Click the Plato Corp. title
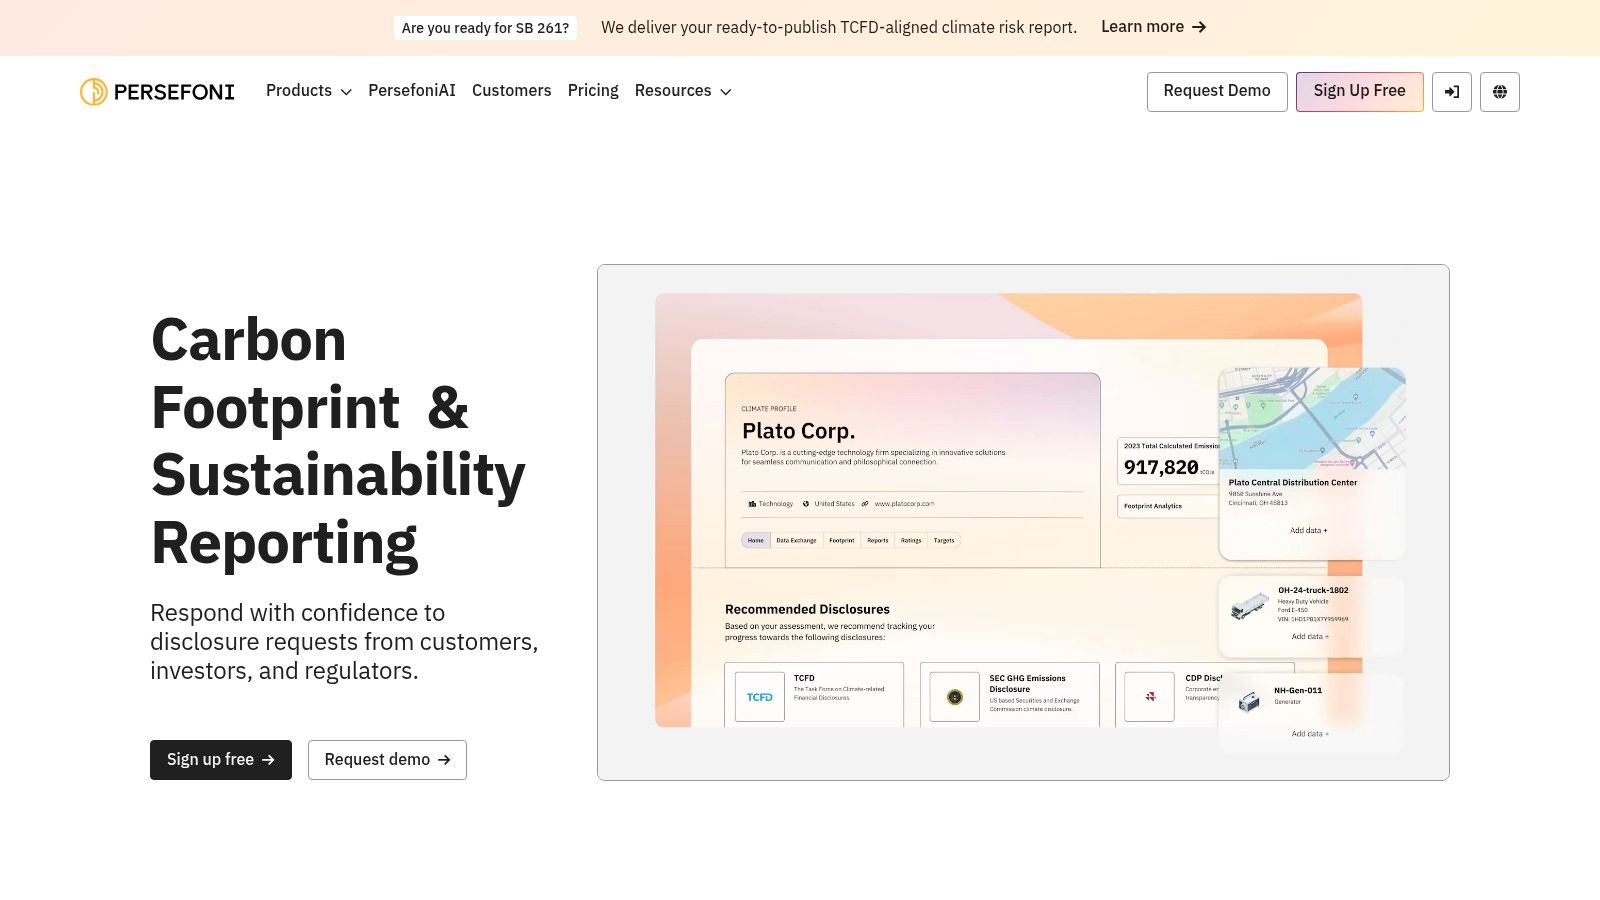 [x=799, y=431]
